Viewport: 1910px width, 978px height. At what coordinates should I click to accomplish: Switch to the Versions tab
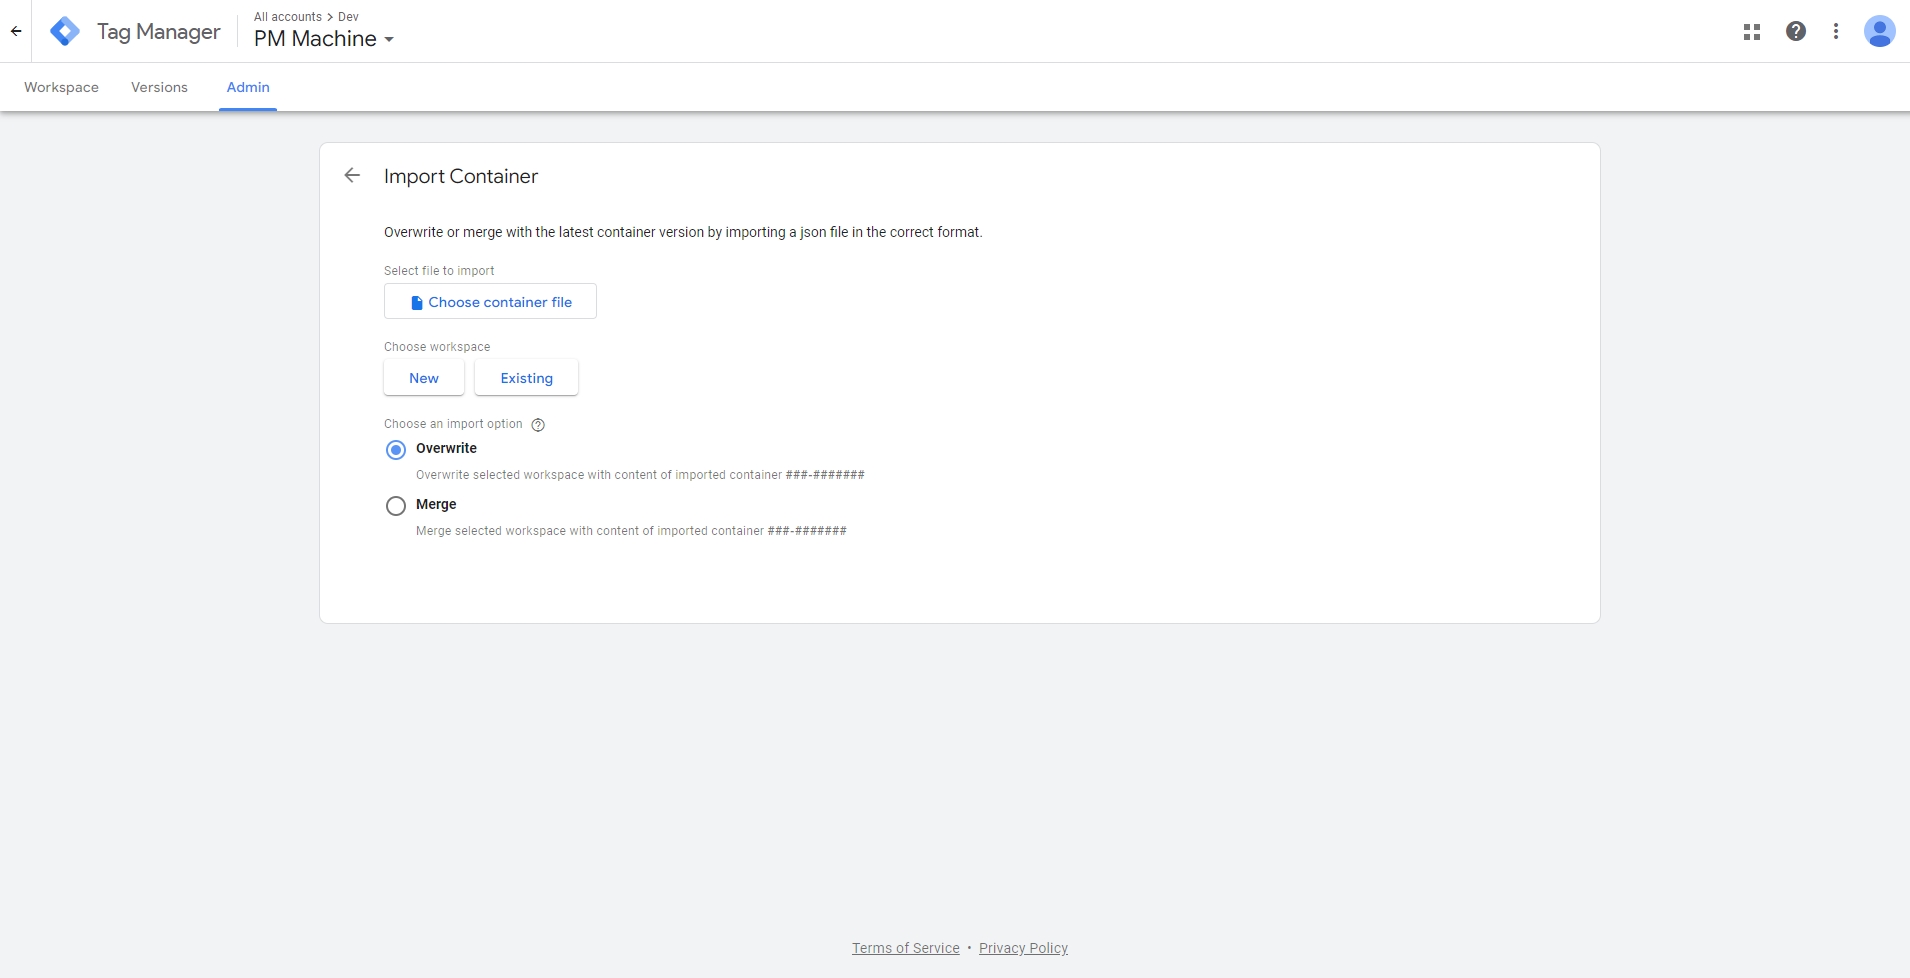159,87
